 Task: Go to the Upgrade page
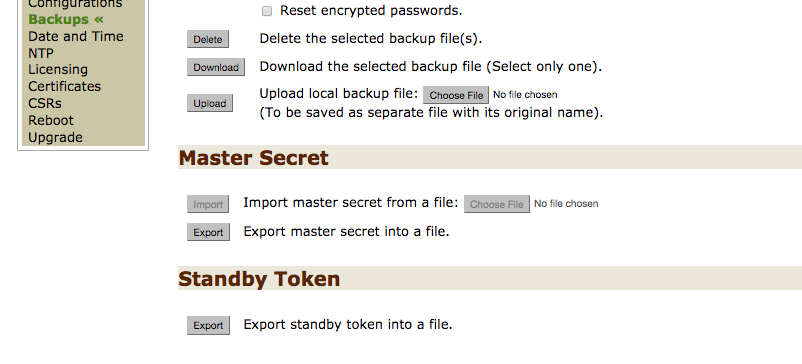[x=55, y=138]
